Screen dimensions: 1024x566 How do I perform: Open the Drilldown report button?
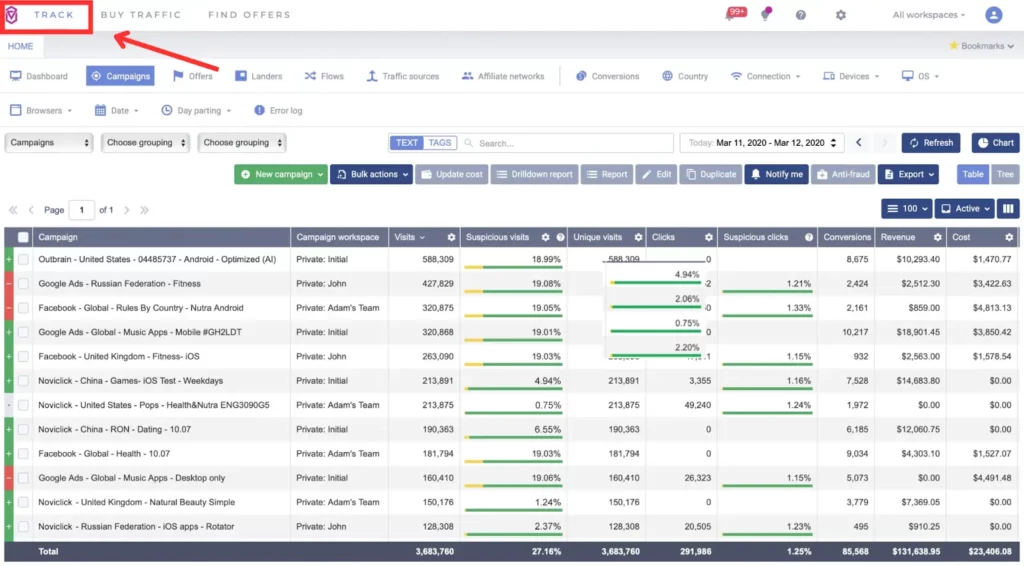click(x=534, y=174)
